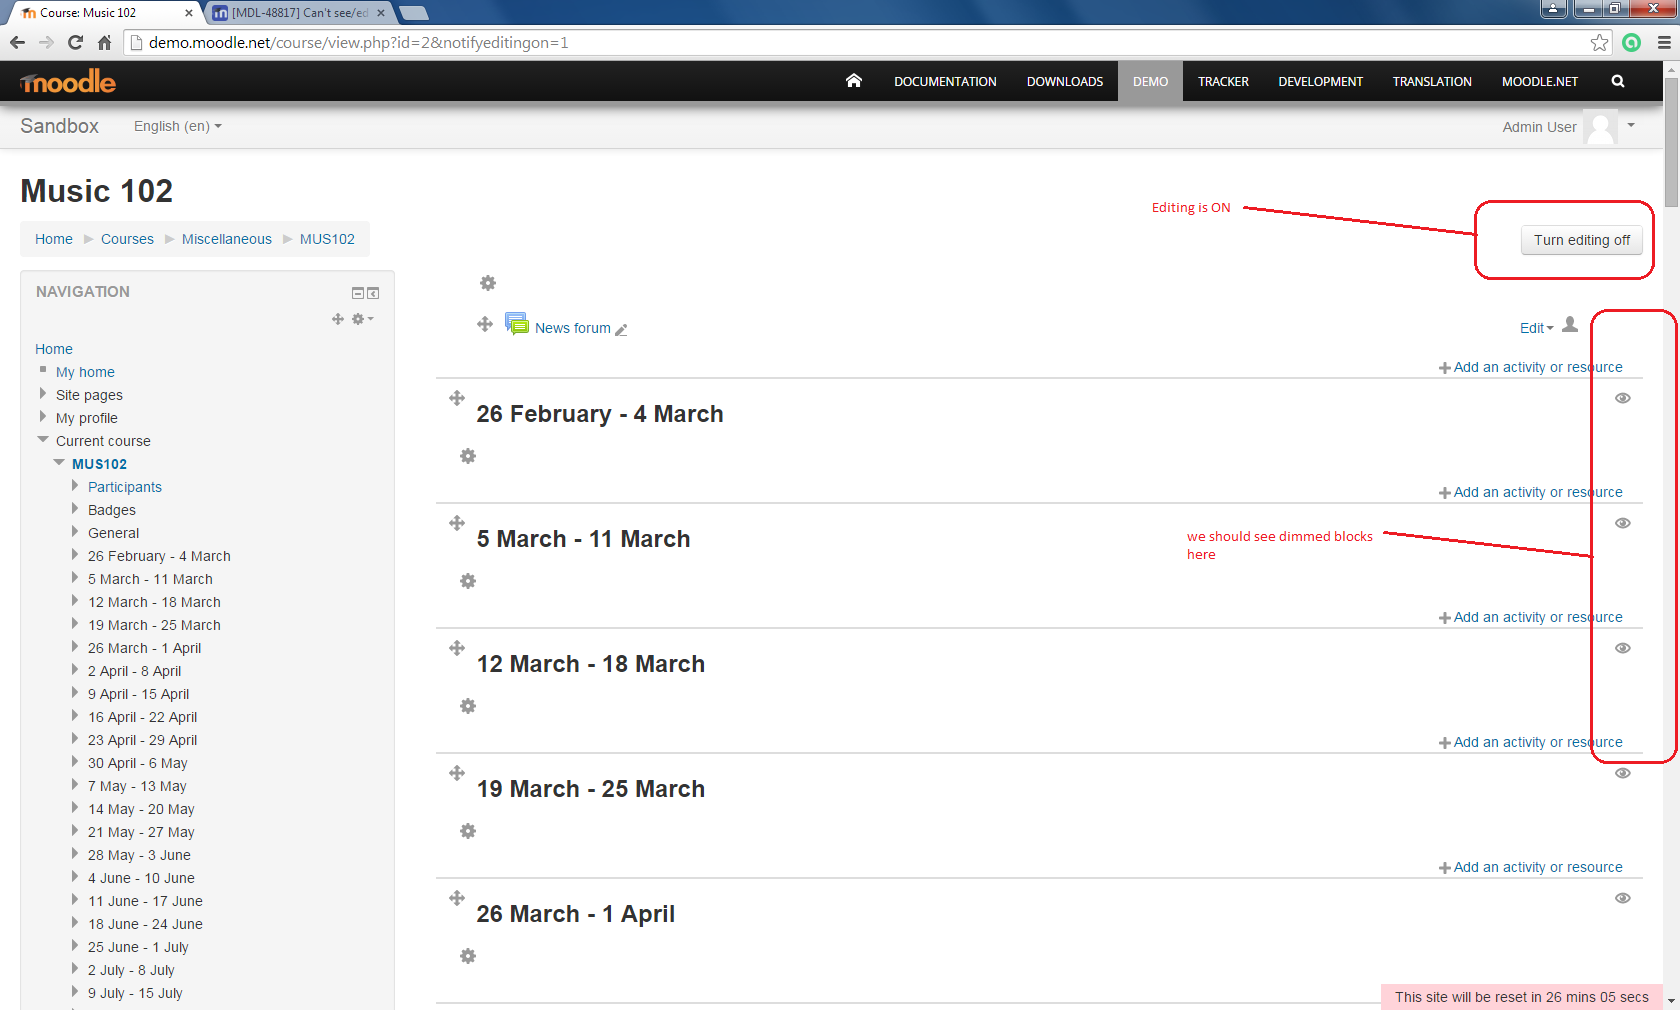Hide the 26 February - 4 March section
Viewport: 1680px width, 1010px height.
coord(1623,398)
